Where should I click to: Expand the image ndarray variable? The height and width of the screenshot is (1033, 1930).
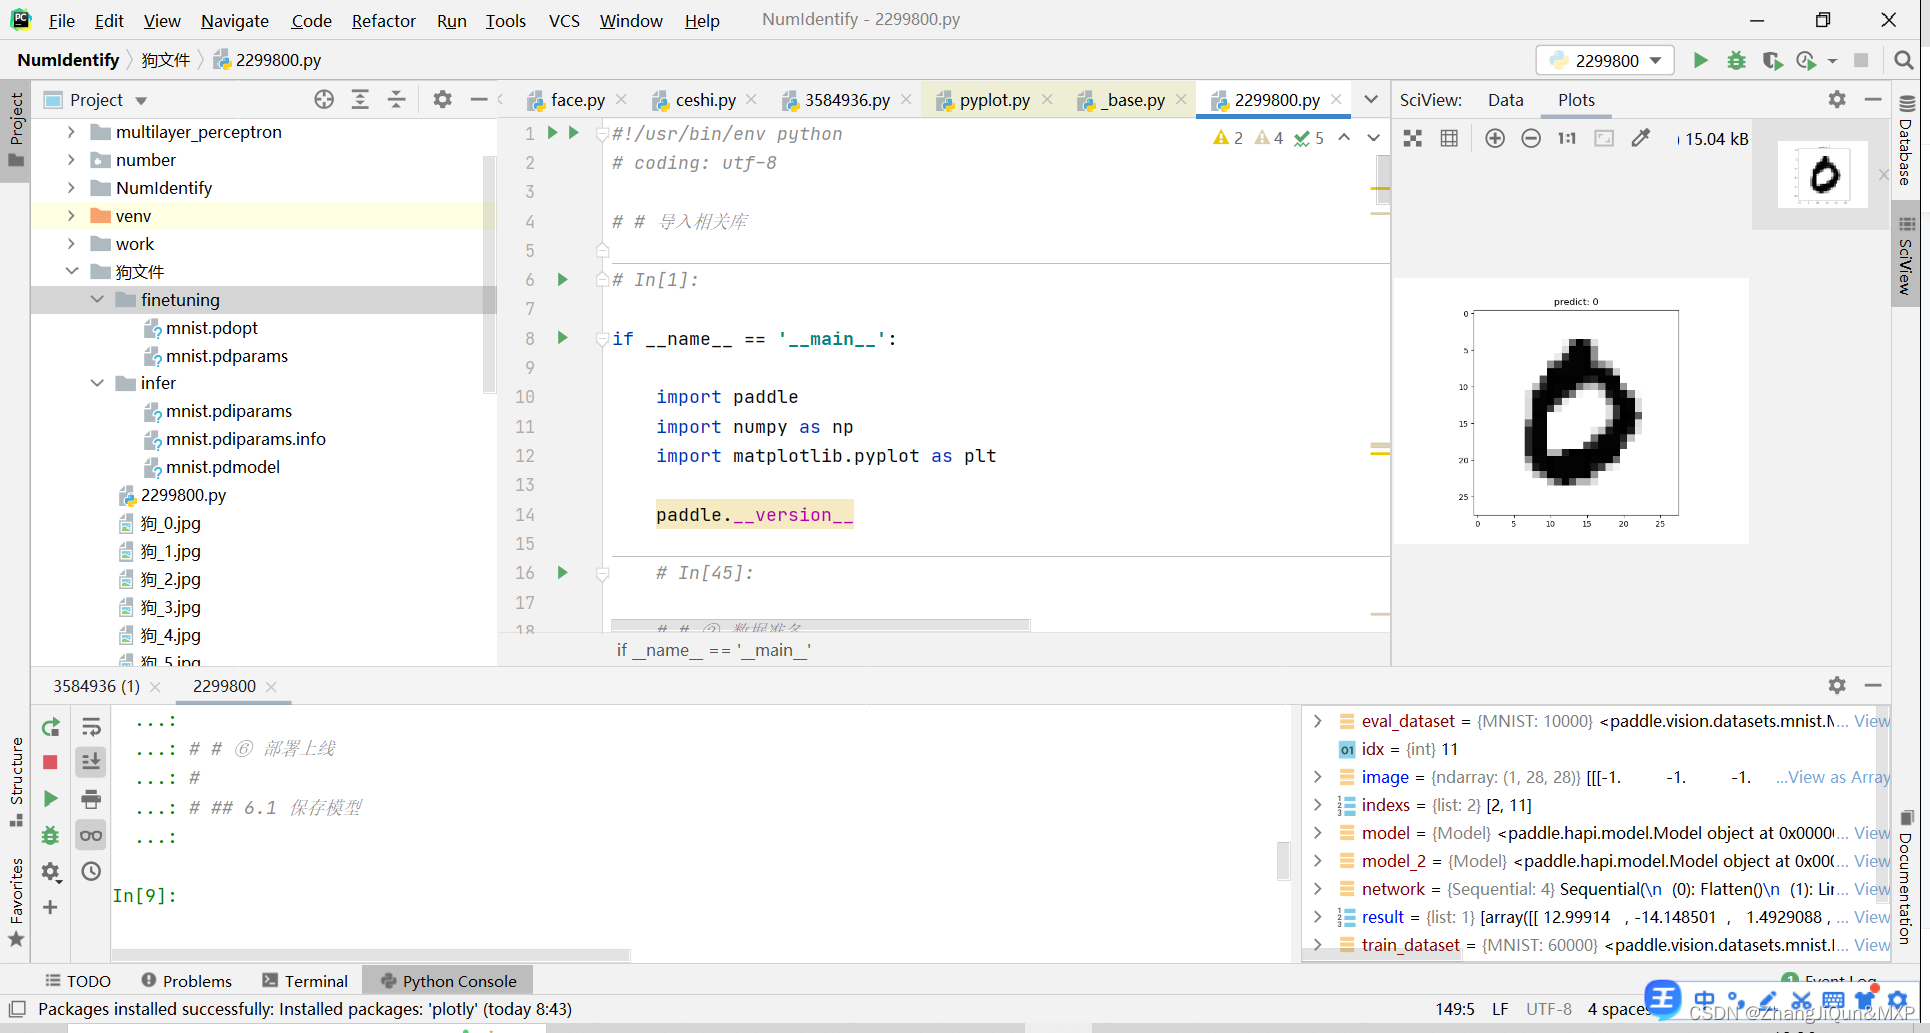1317,777
